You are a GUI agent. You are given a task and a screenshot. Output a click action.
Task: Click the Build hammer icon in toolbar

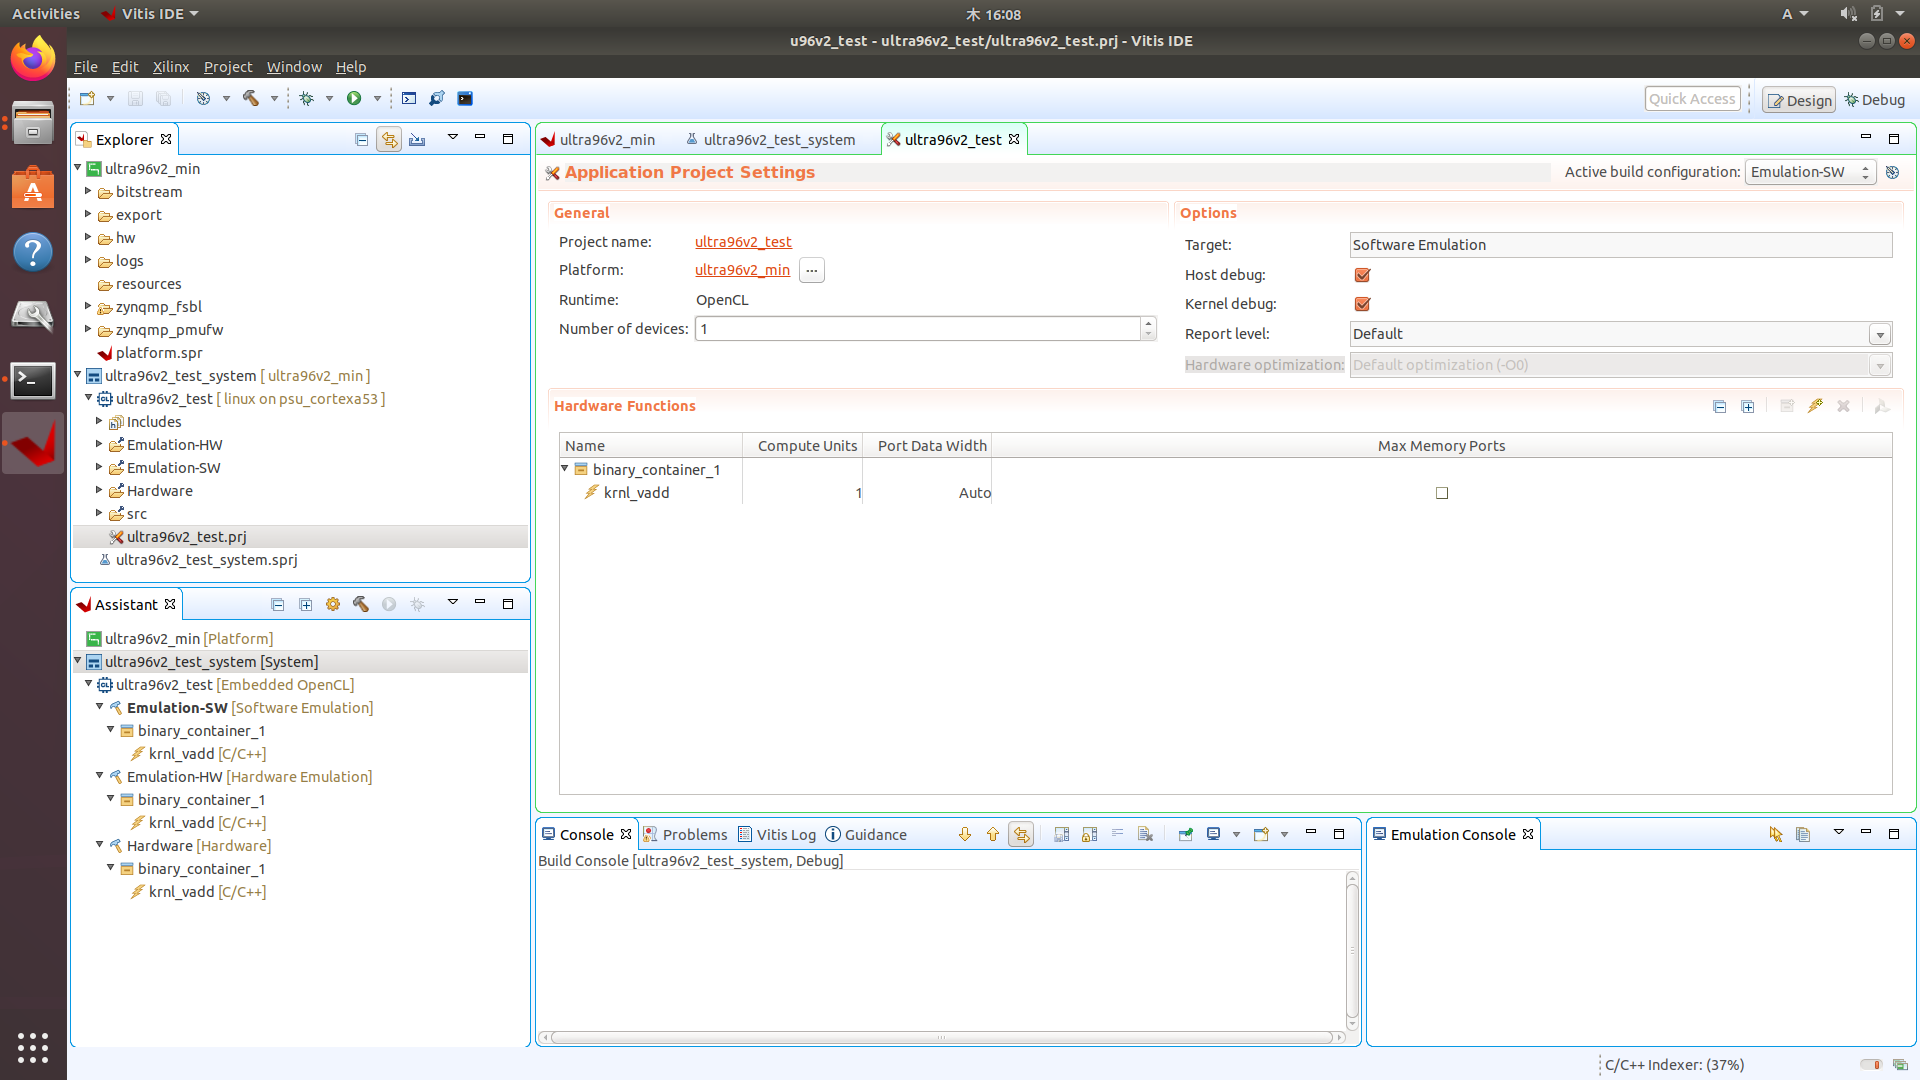click(250, 98)
